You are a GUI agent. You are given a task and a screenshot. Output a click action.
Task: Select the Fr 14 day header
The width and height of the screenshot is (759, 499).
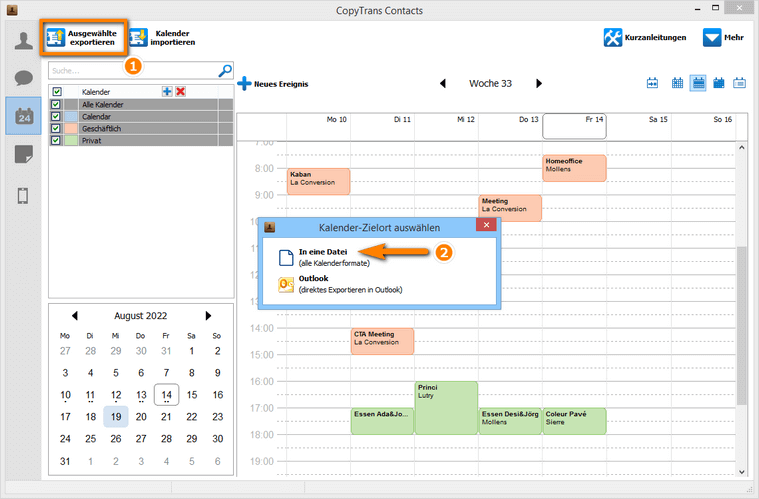click(574, 126)
